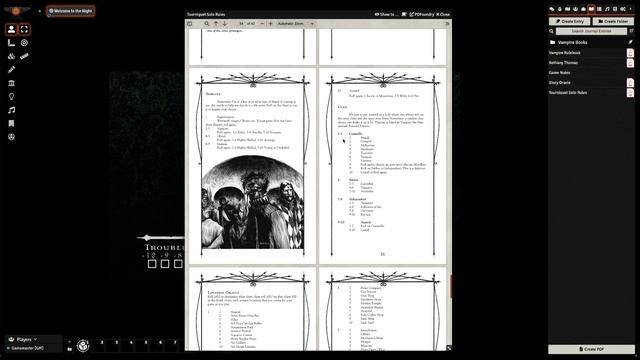Click the header icon left of PDFoundry

point(404,14)
